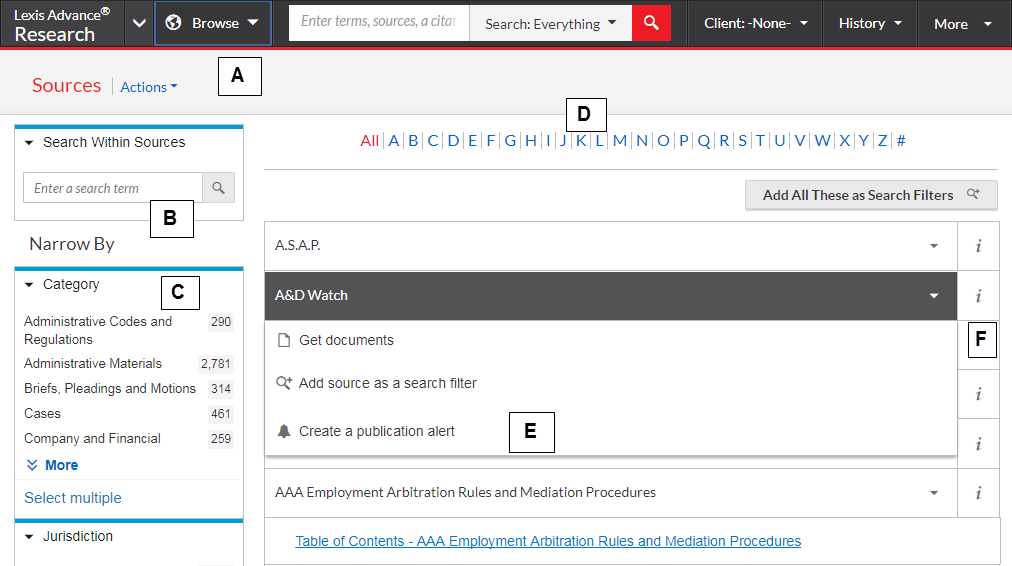Viewport: 1012px width, 566px height.
Task: Filter sources by letter T
Action: (x=760, y=141)
